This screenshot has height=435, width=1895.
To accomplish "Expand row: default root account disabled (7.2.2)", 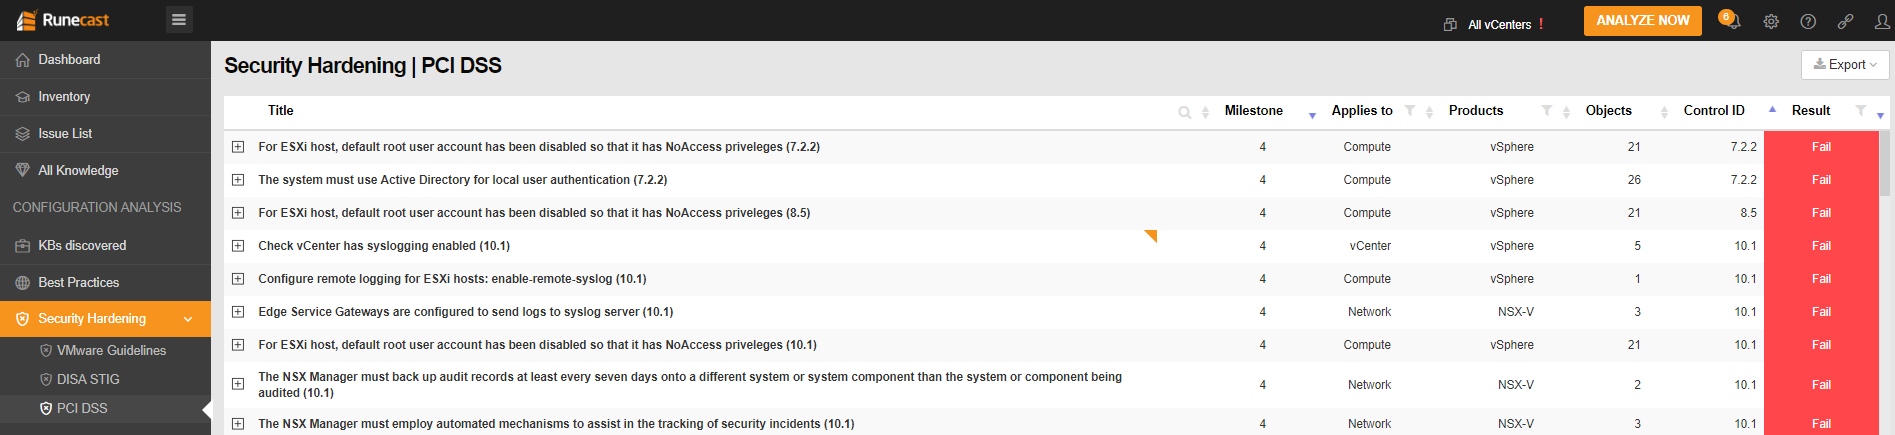I will pyautogui.click(x=238, y=147).
